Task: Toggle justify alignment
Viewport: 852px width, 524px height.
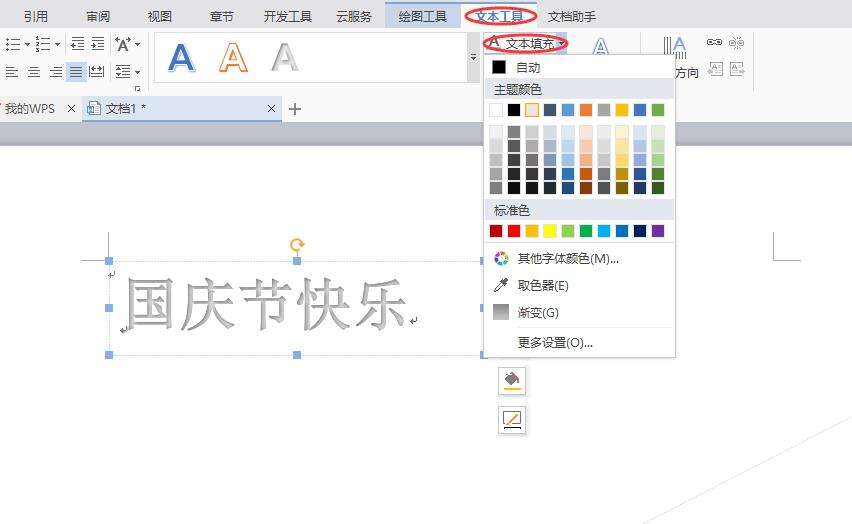Action: [x=76, y=71]
